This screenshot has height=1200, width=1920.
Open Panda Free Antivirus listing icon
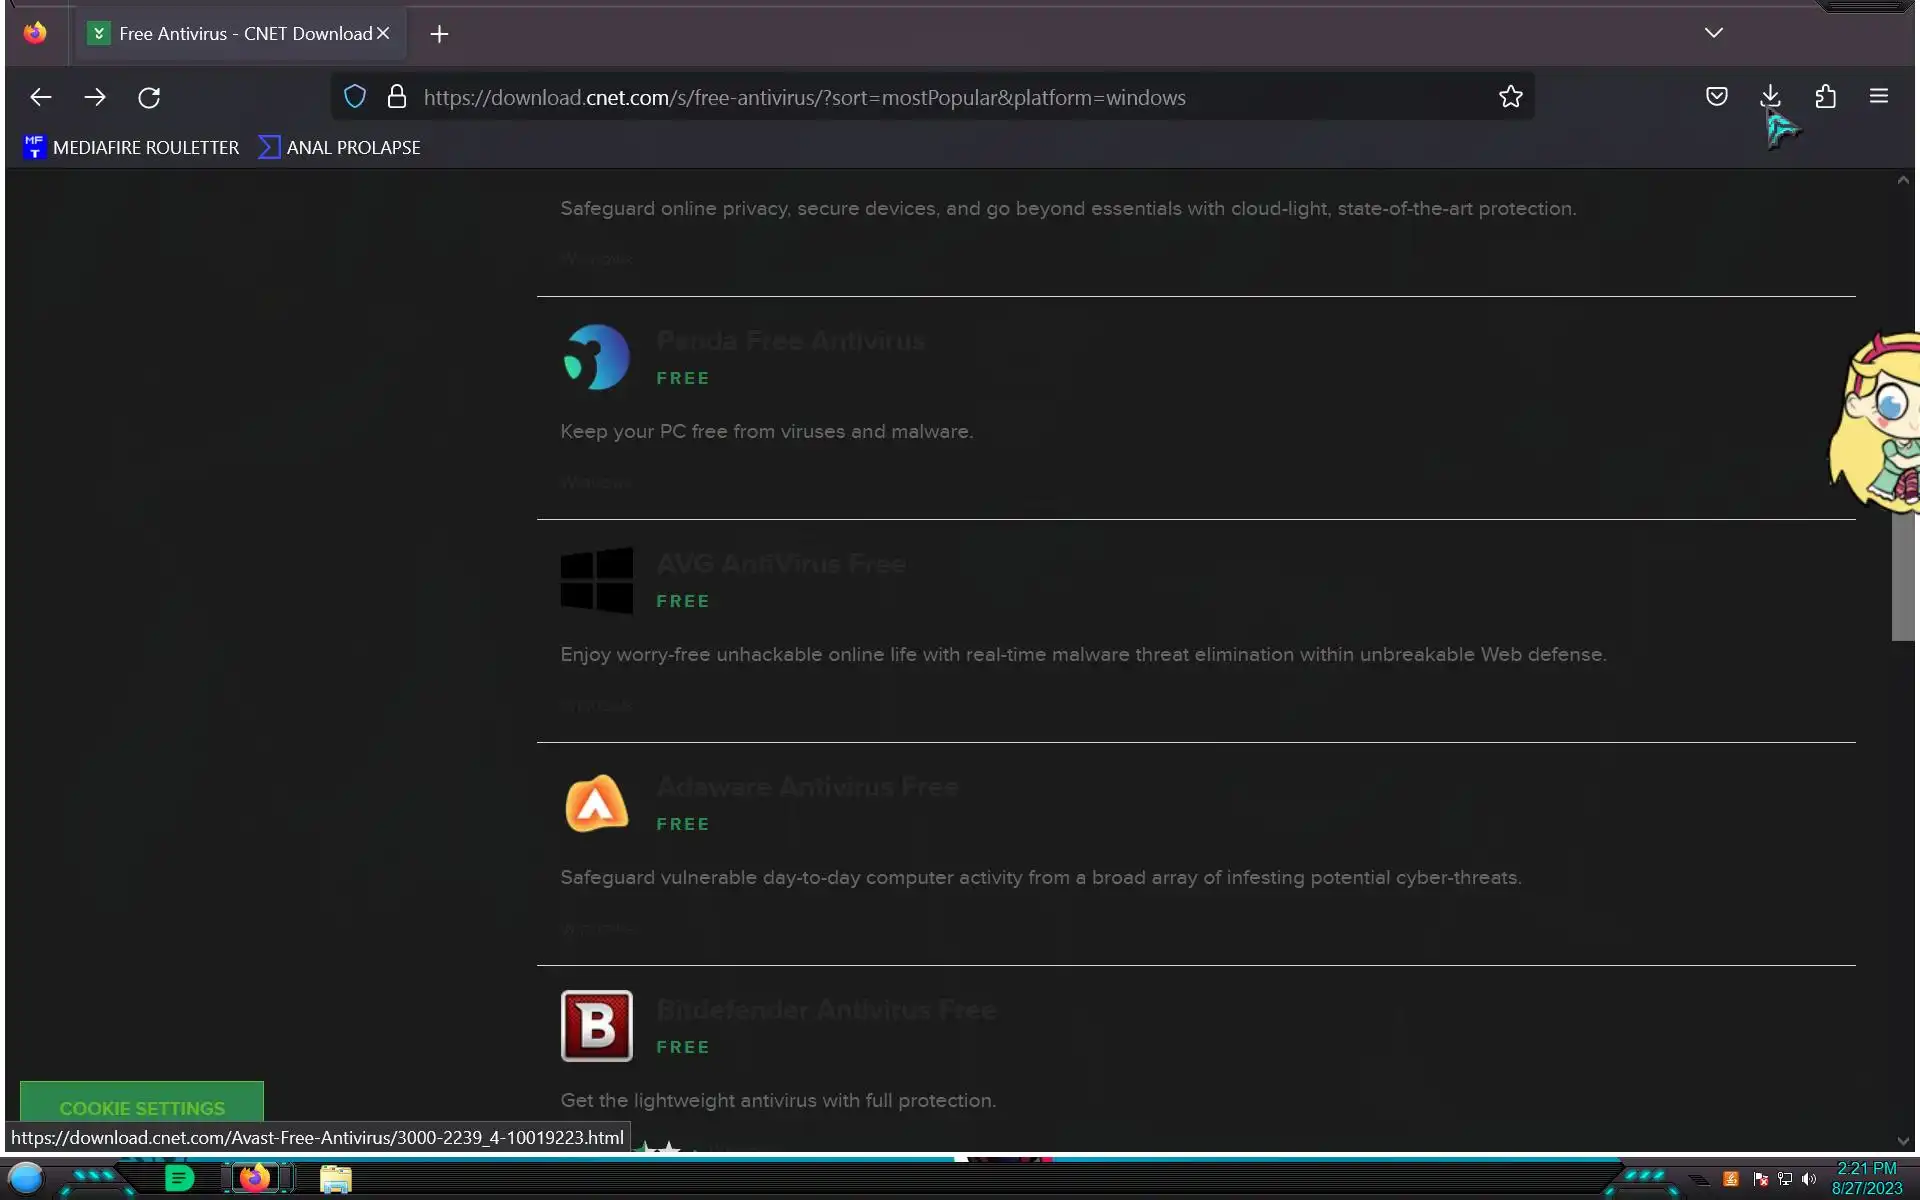(x=596, y=357)
